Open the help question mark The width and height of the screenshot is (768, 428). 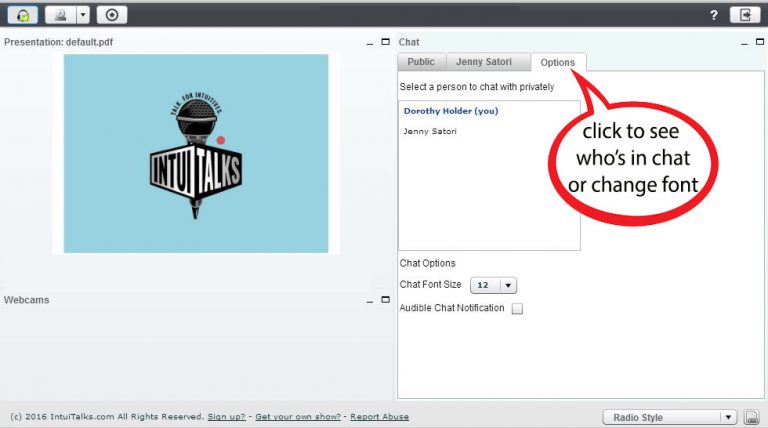coord(714,15)
